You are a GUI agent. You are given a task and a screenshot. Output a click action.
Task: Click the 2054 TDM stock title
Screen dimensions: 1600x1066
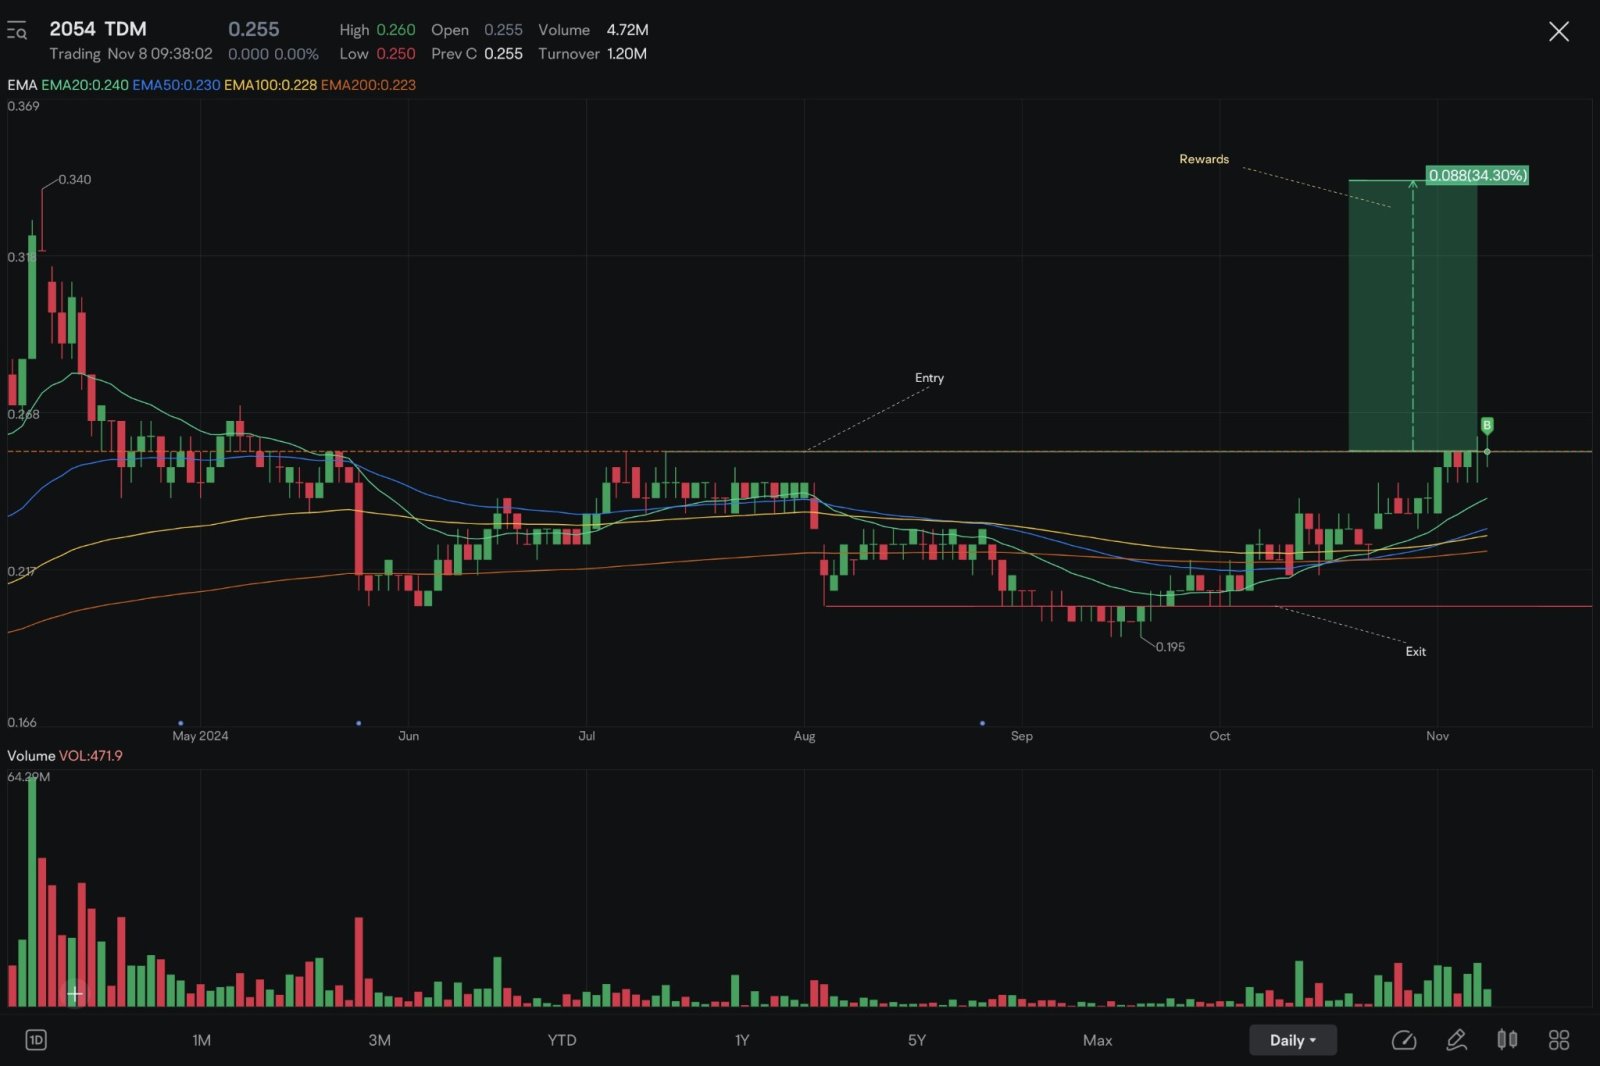(x=98, y=29)
